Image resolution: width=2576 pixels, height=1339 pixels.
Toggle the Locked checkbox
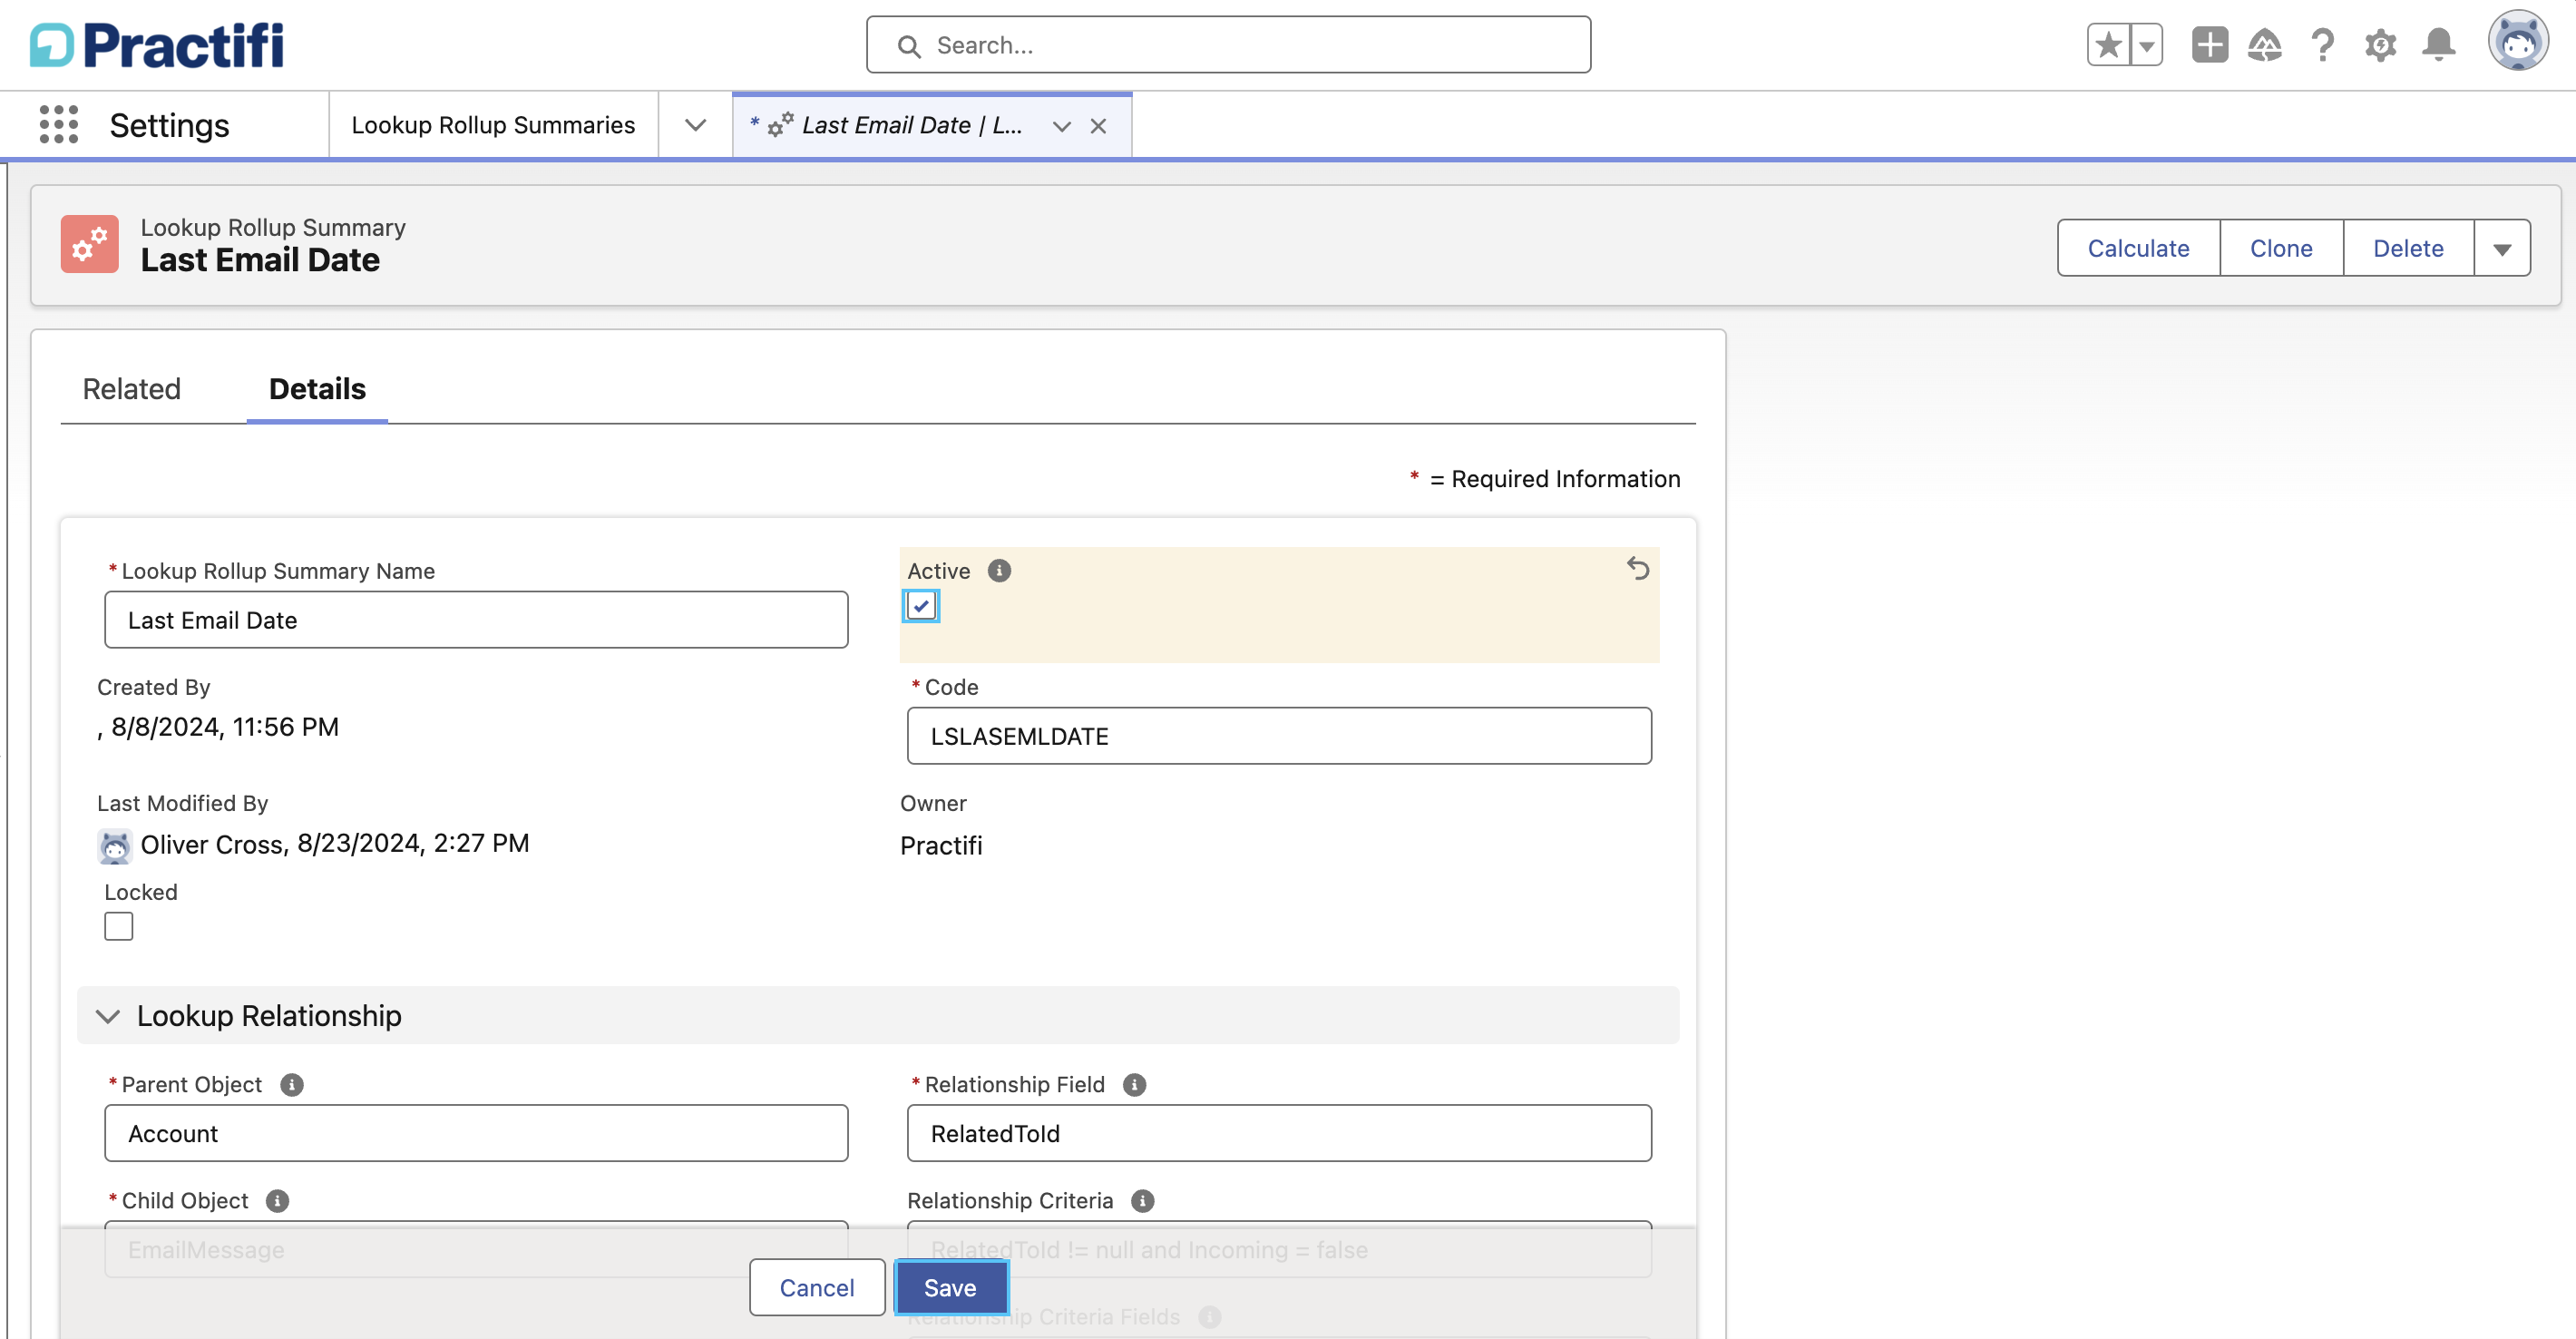(118, 926)
